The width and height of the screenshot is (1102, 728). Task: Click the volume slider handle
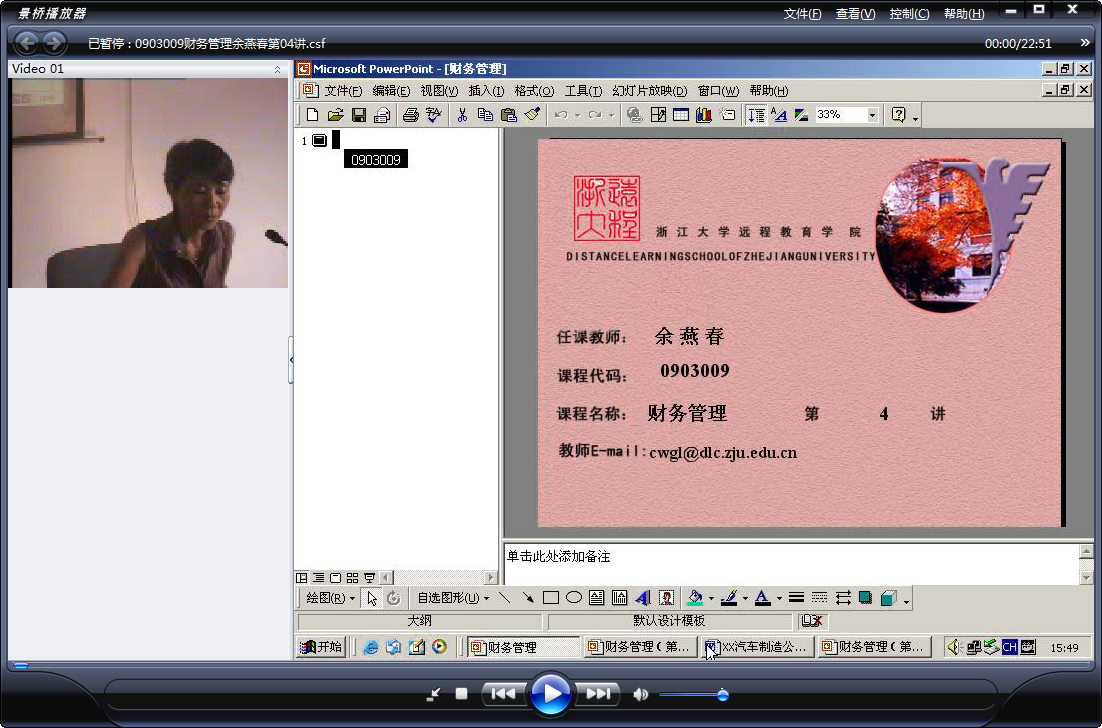coord(722,695)
